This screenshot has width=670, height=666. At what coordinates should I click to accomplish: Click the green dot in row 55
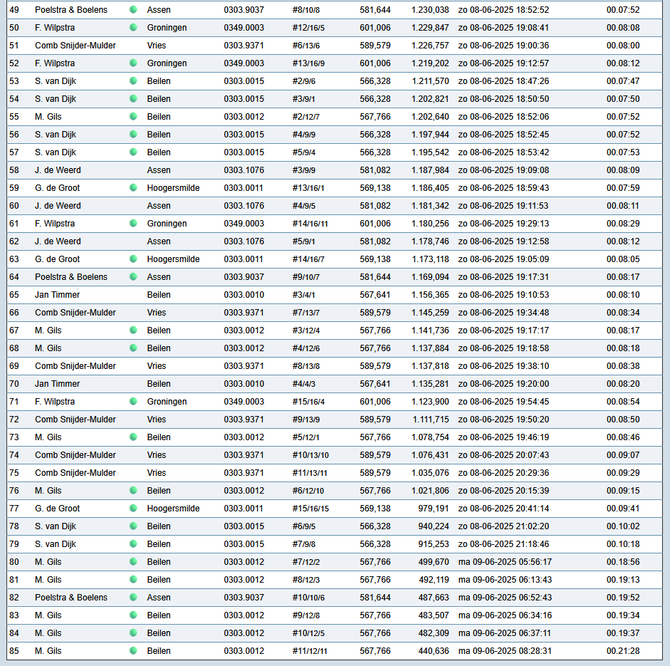coord(133,116)
